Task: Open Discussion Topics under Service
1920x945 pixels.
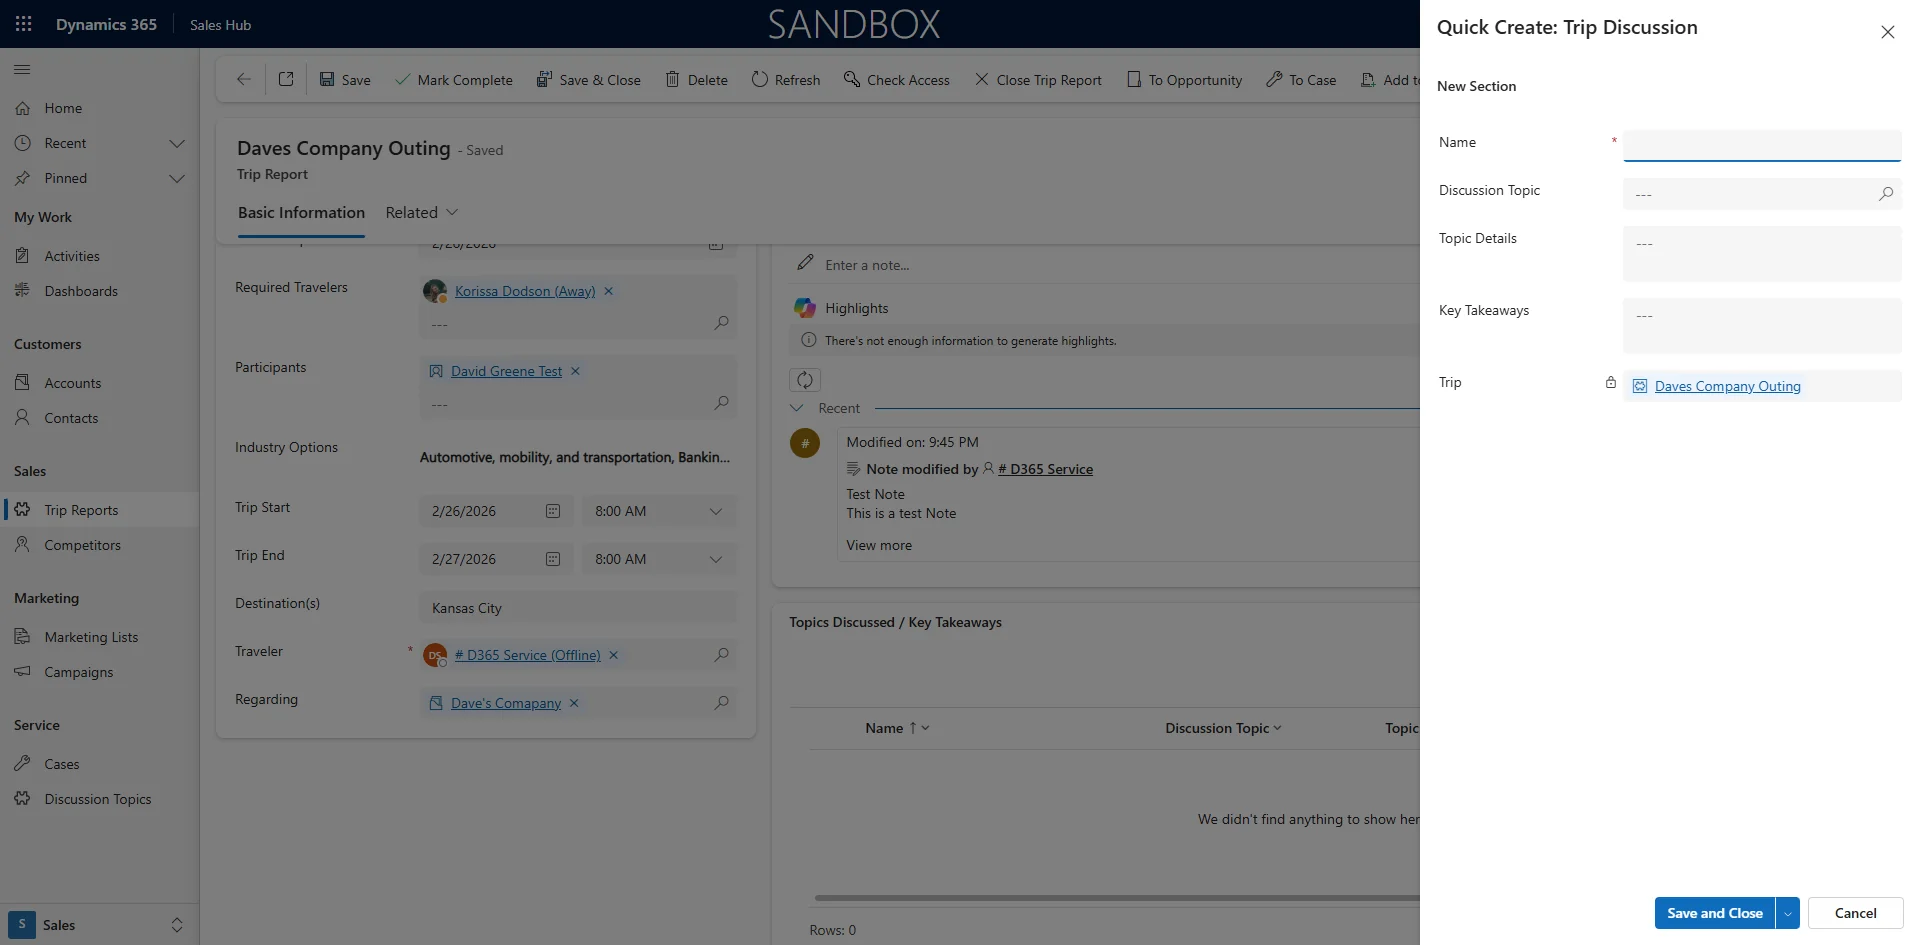Action: [x=96, y=798]
